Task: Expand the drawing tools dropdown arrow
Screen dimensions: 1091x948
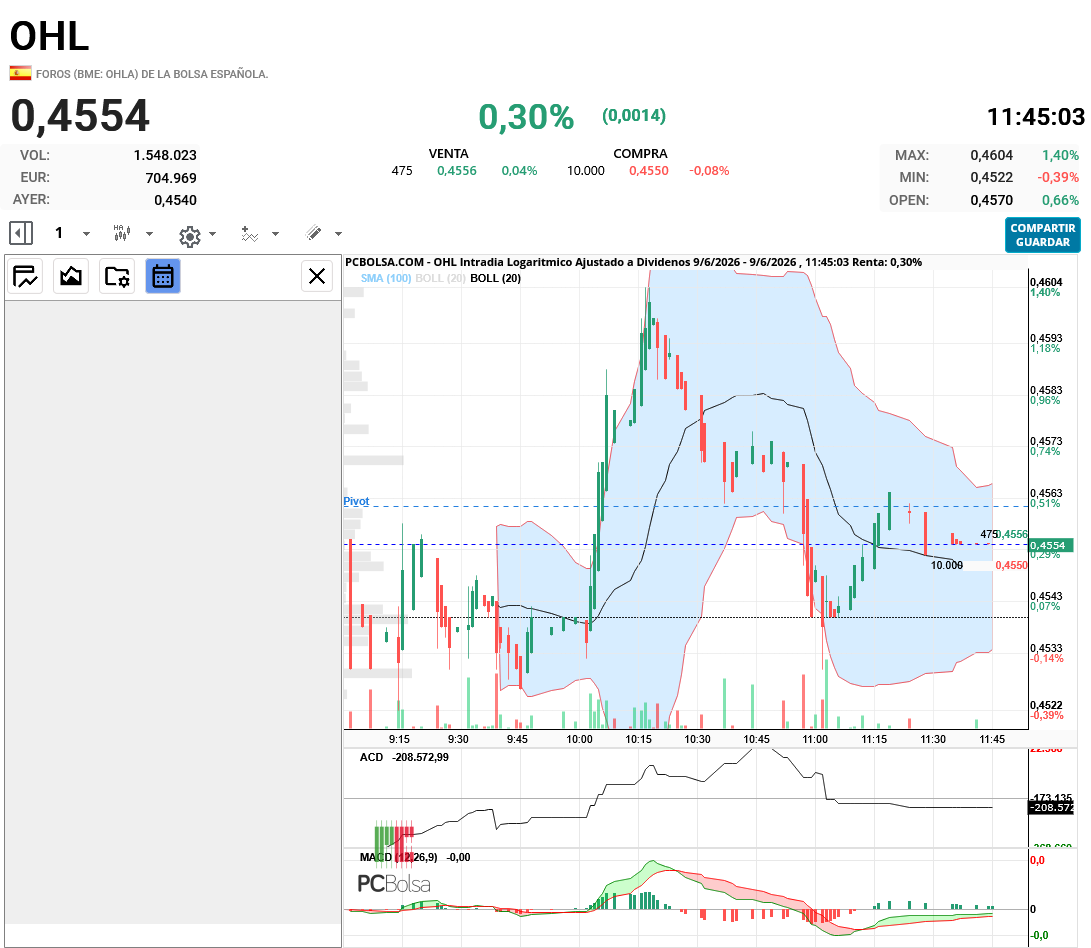Action: tap(339, 234)
